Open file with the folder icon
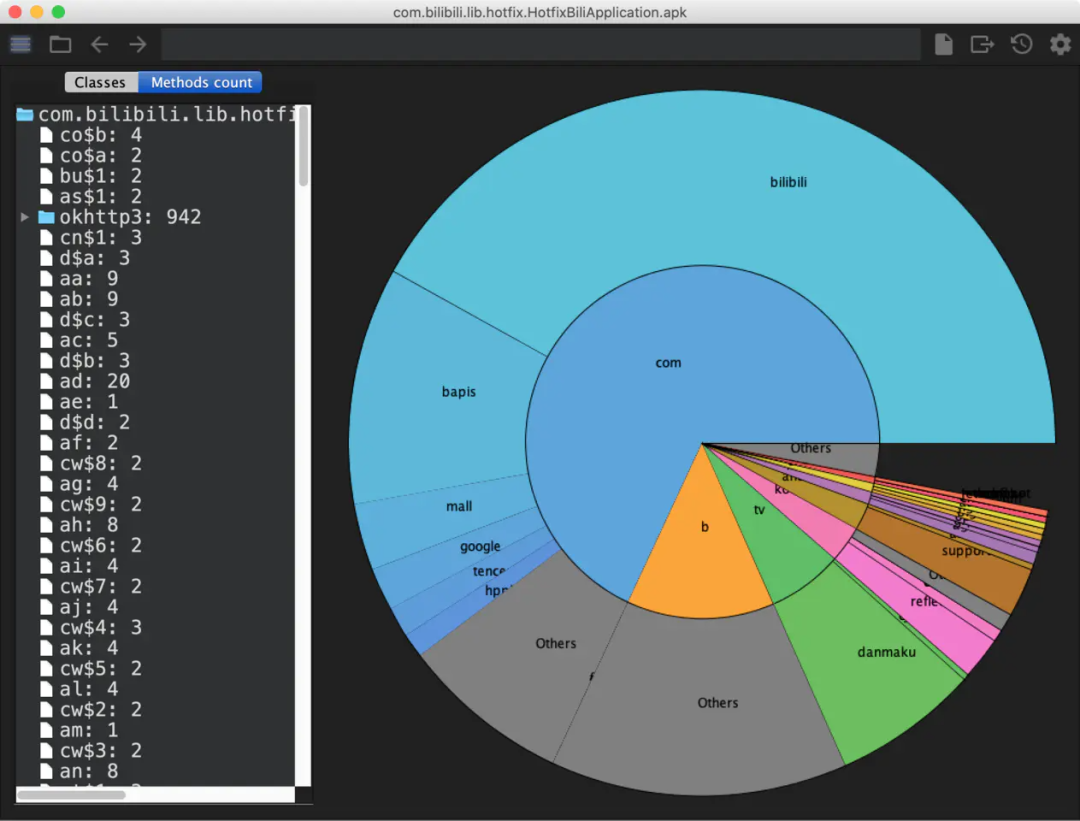The height and width of the screenshot is (821, 1080). 61,45
